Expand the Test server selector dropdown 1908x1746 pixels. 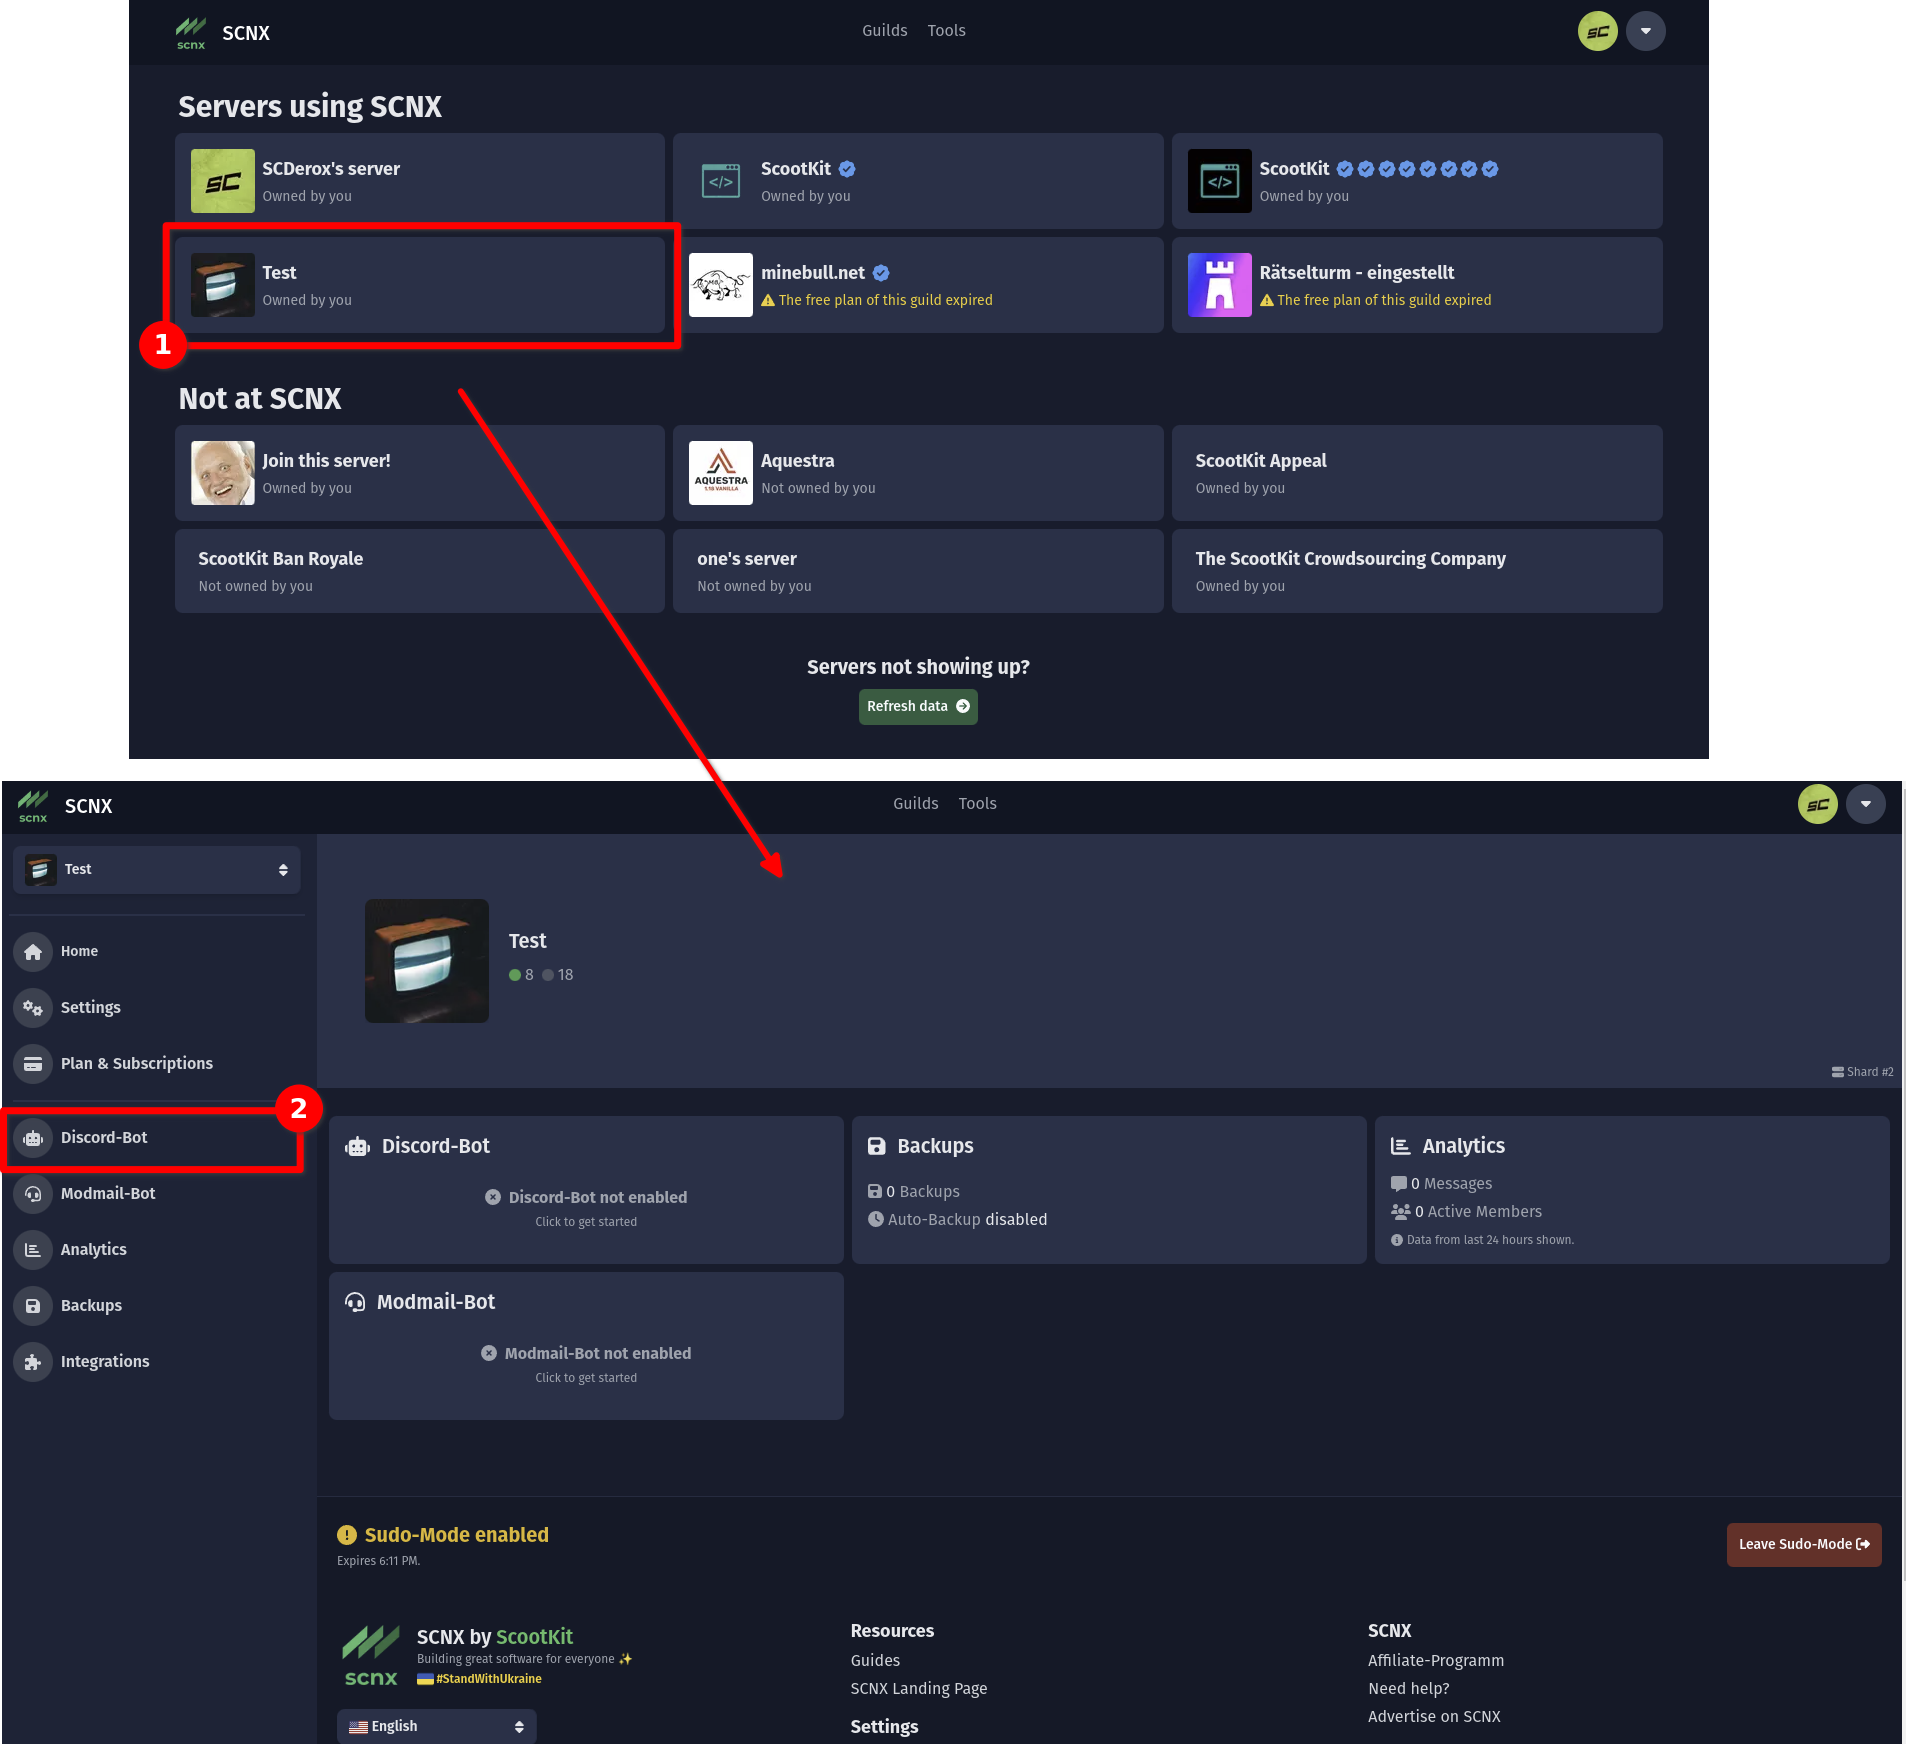coord(157,870)
